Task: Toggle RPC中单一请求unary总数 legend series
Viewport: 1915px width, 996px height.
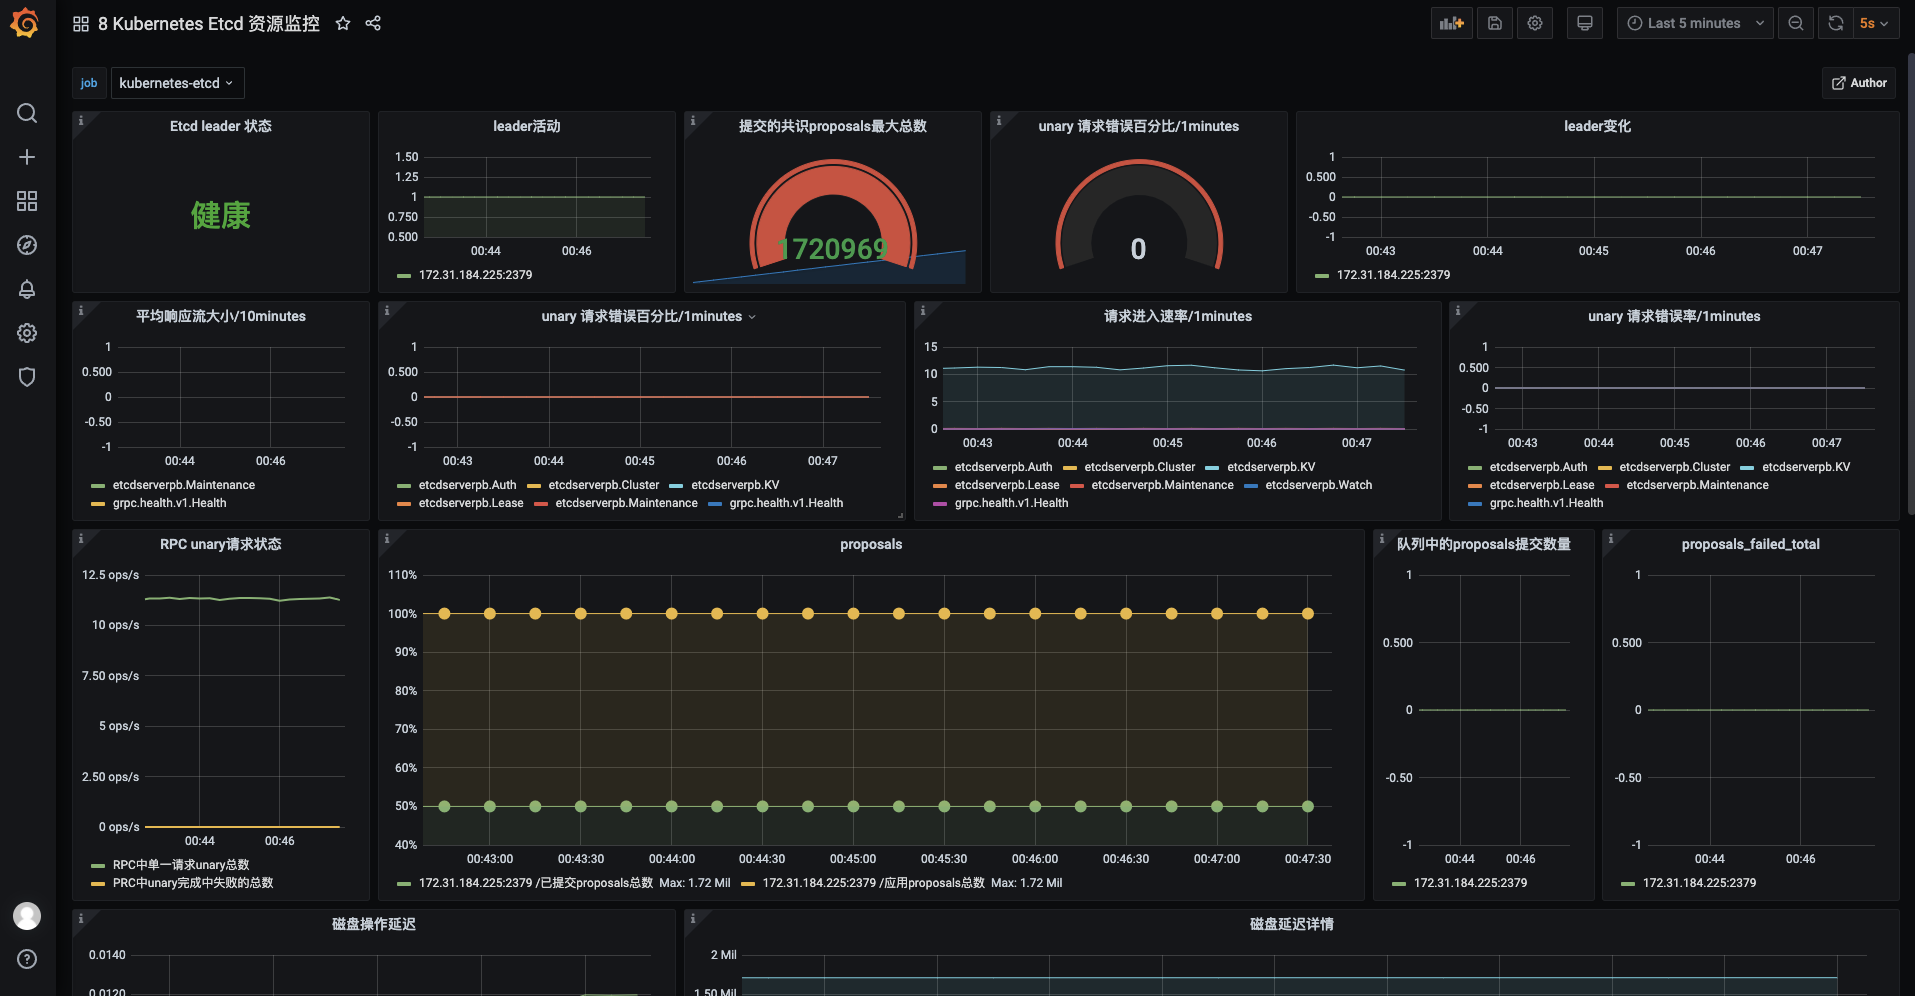Action: coord(181,865)
